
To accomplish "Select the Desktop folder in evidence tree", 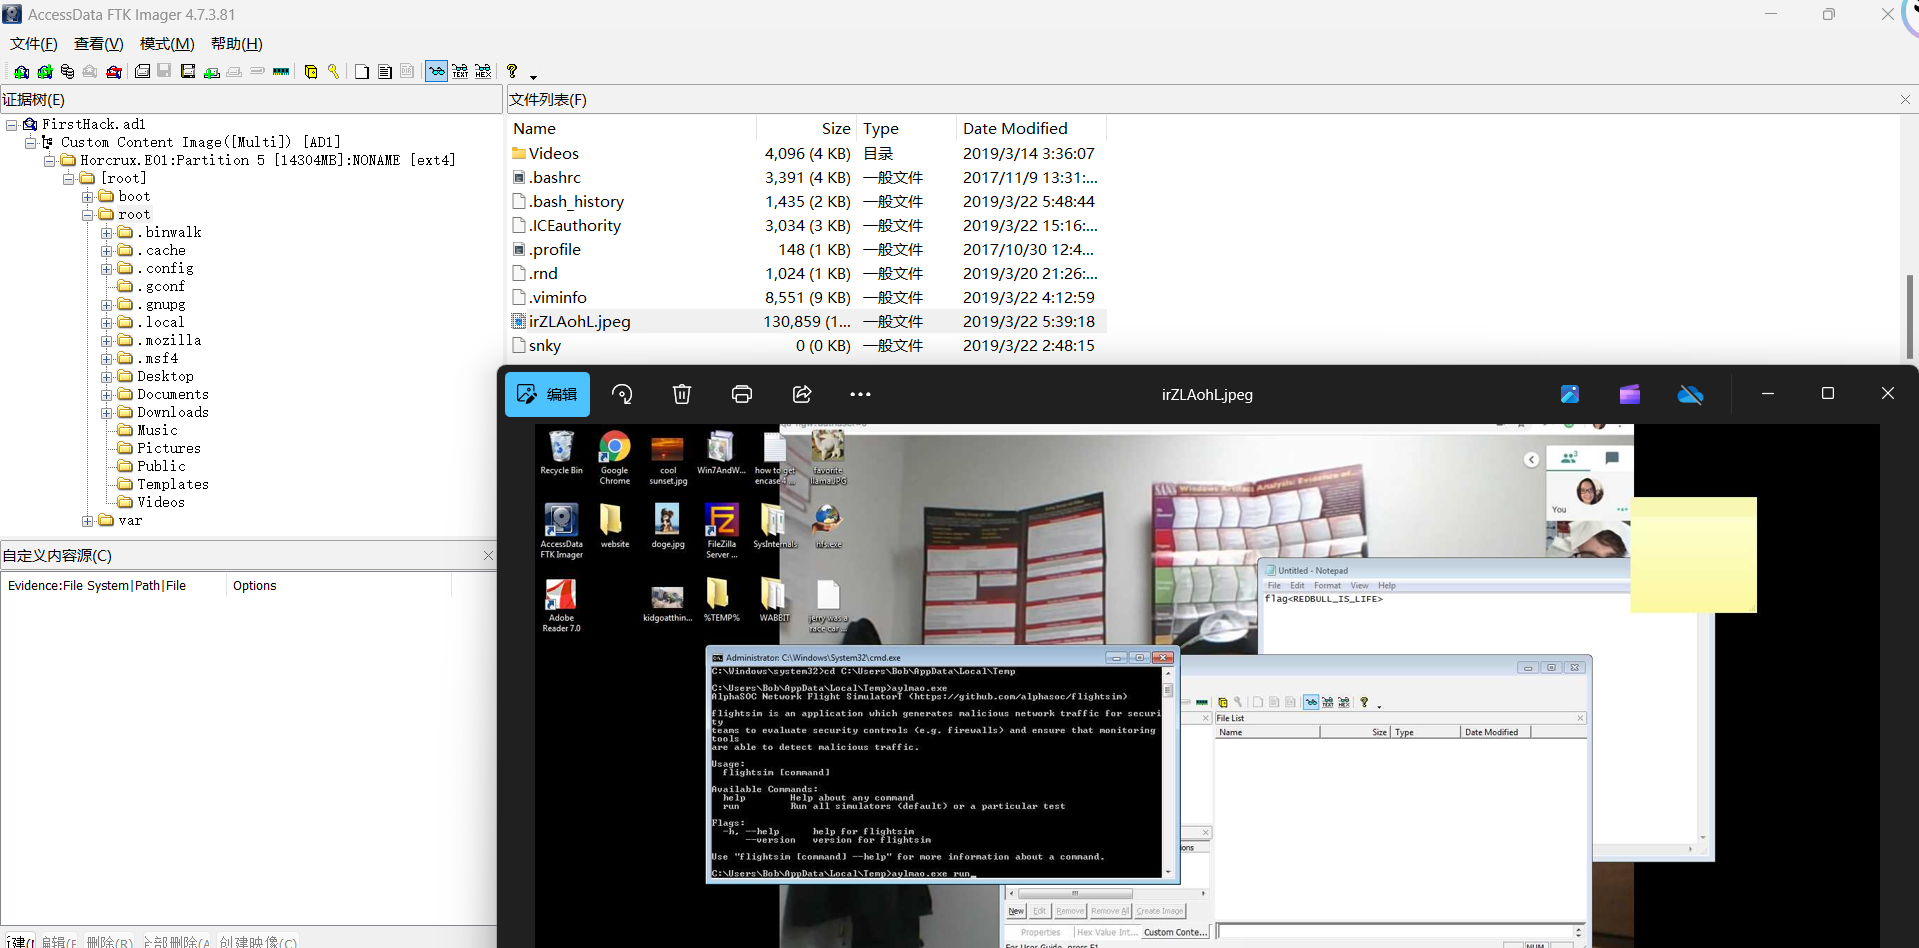I will (165, 377).
